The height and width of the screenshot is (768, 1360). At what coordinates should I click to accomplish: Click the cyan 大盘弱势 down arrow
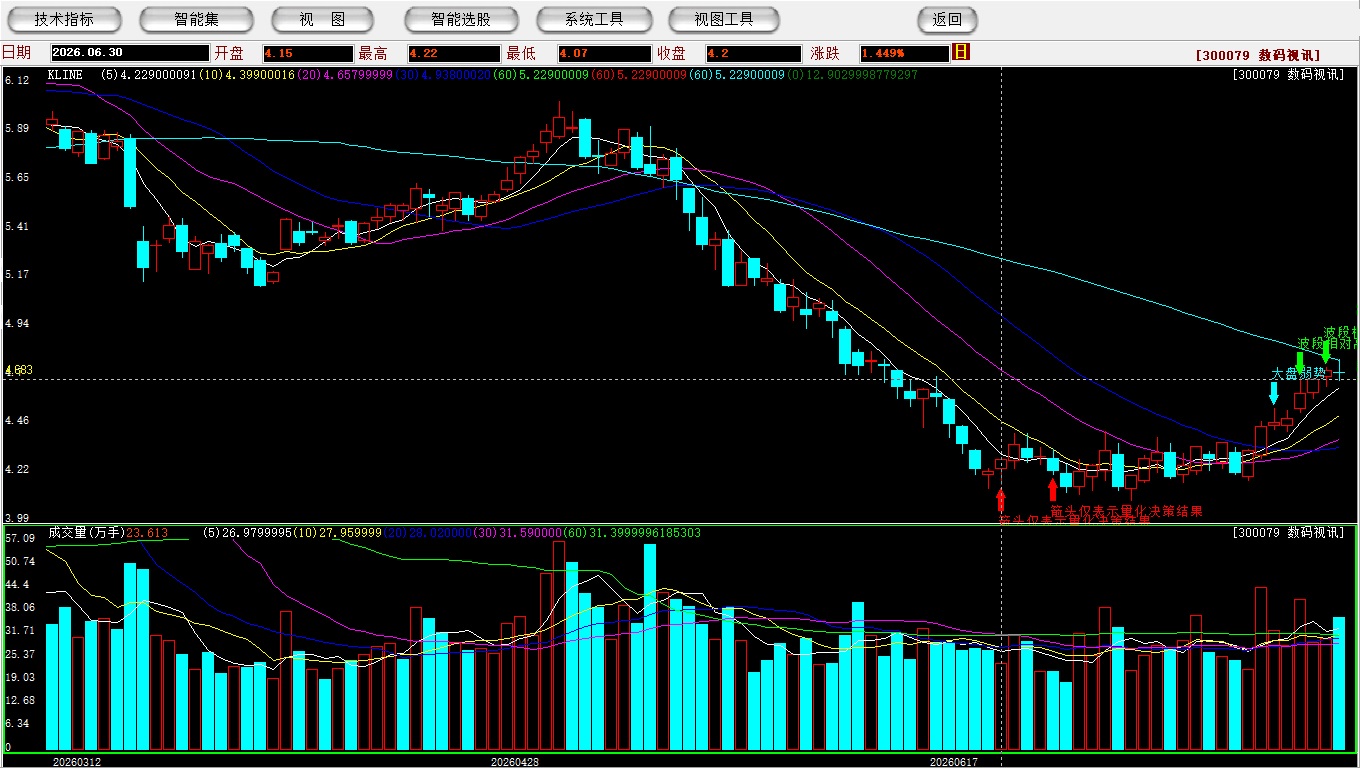(1273, 393)
